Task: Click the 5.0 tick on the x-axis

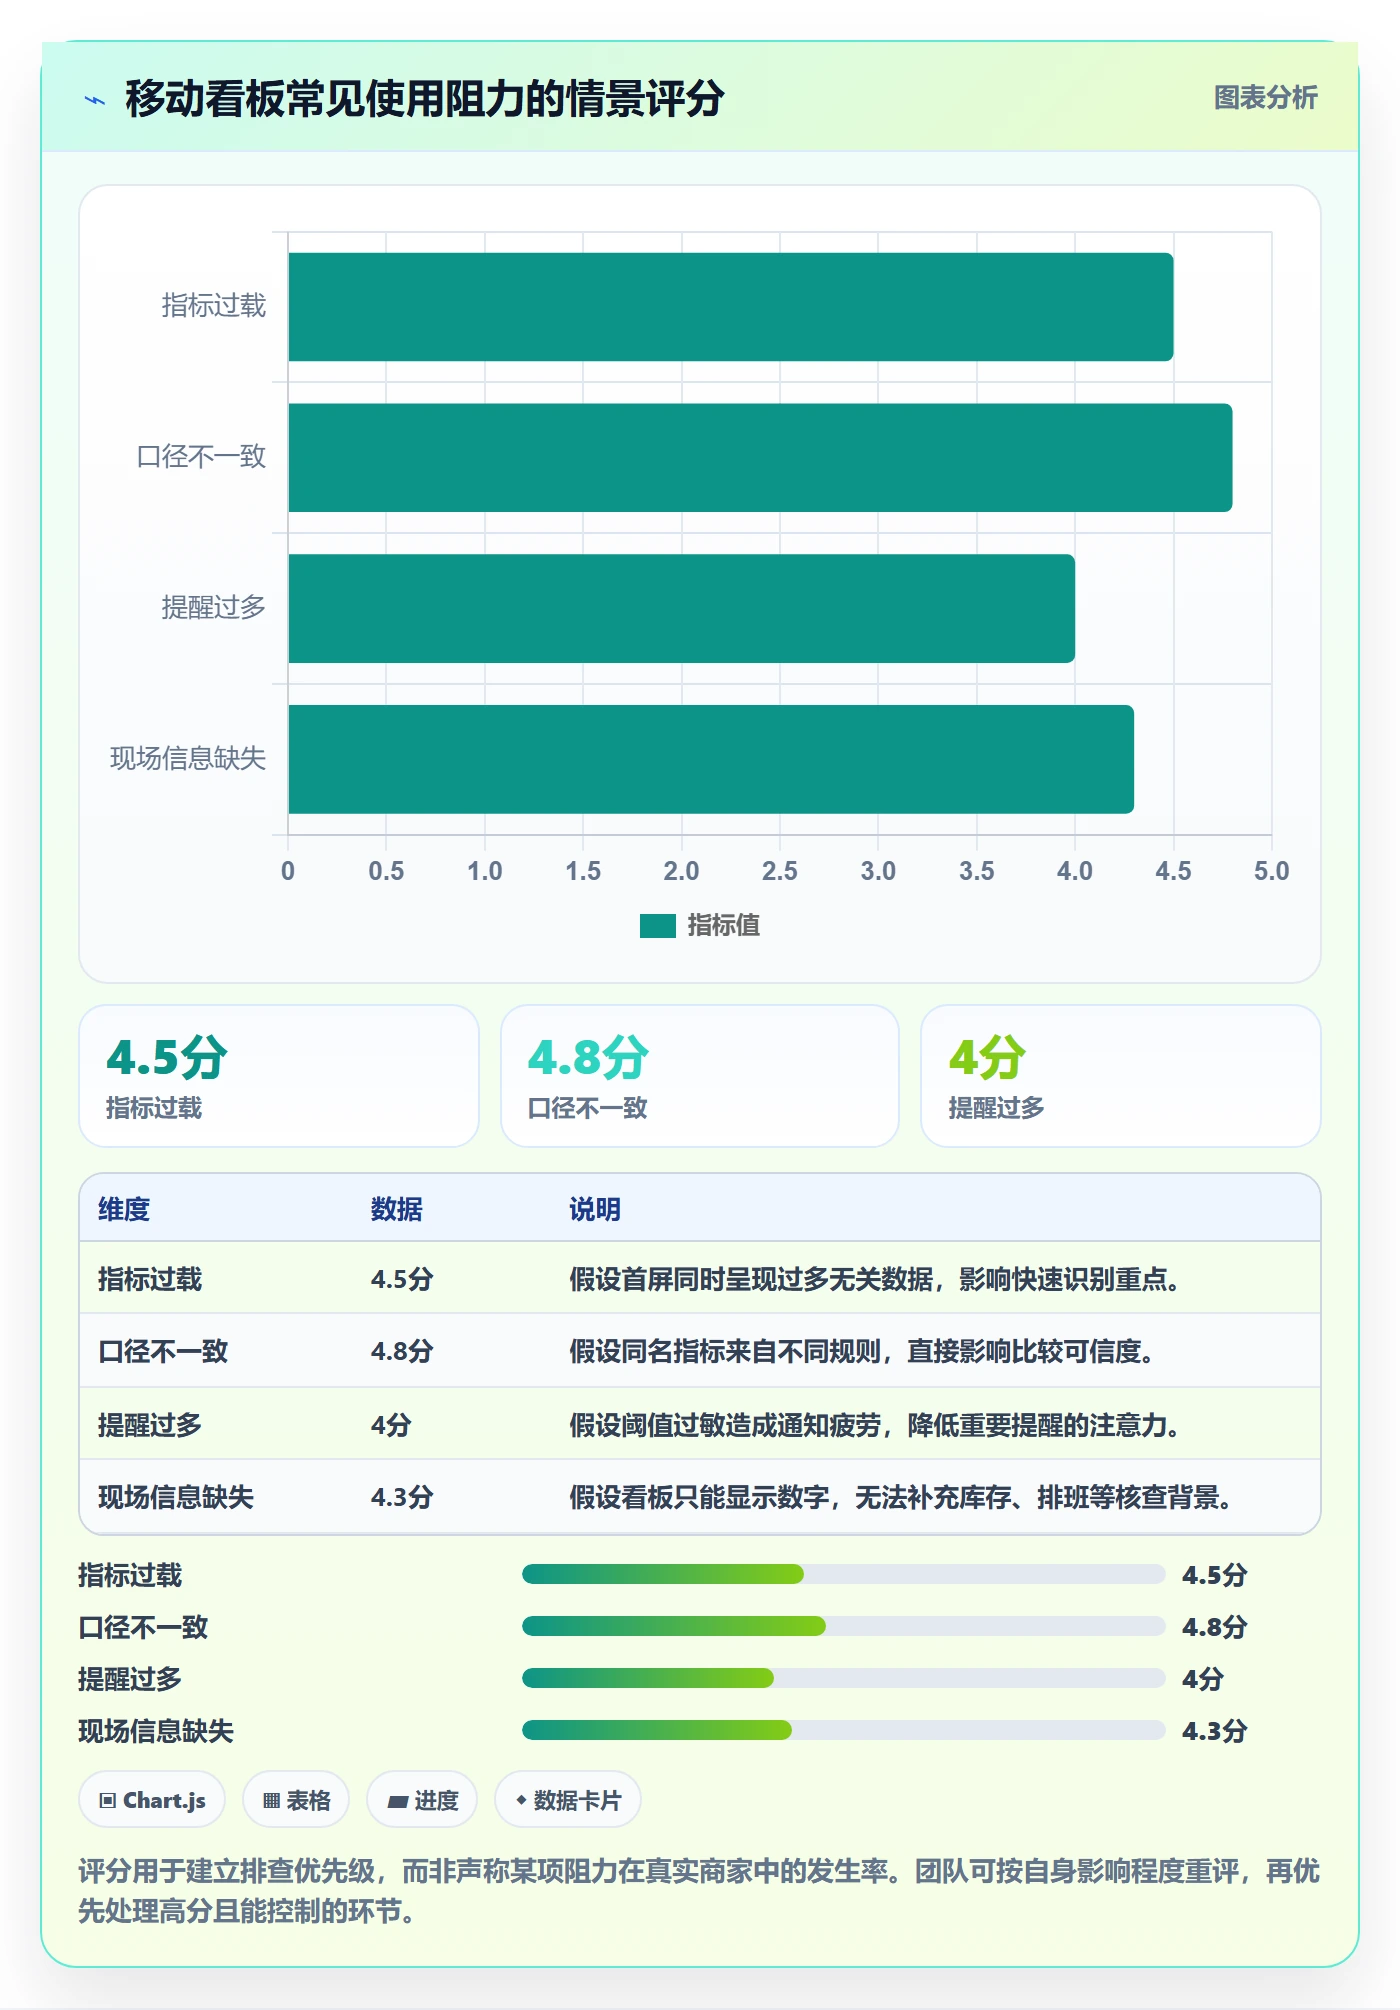Action: (1271, 871)
